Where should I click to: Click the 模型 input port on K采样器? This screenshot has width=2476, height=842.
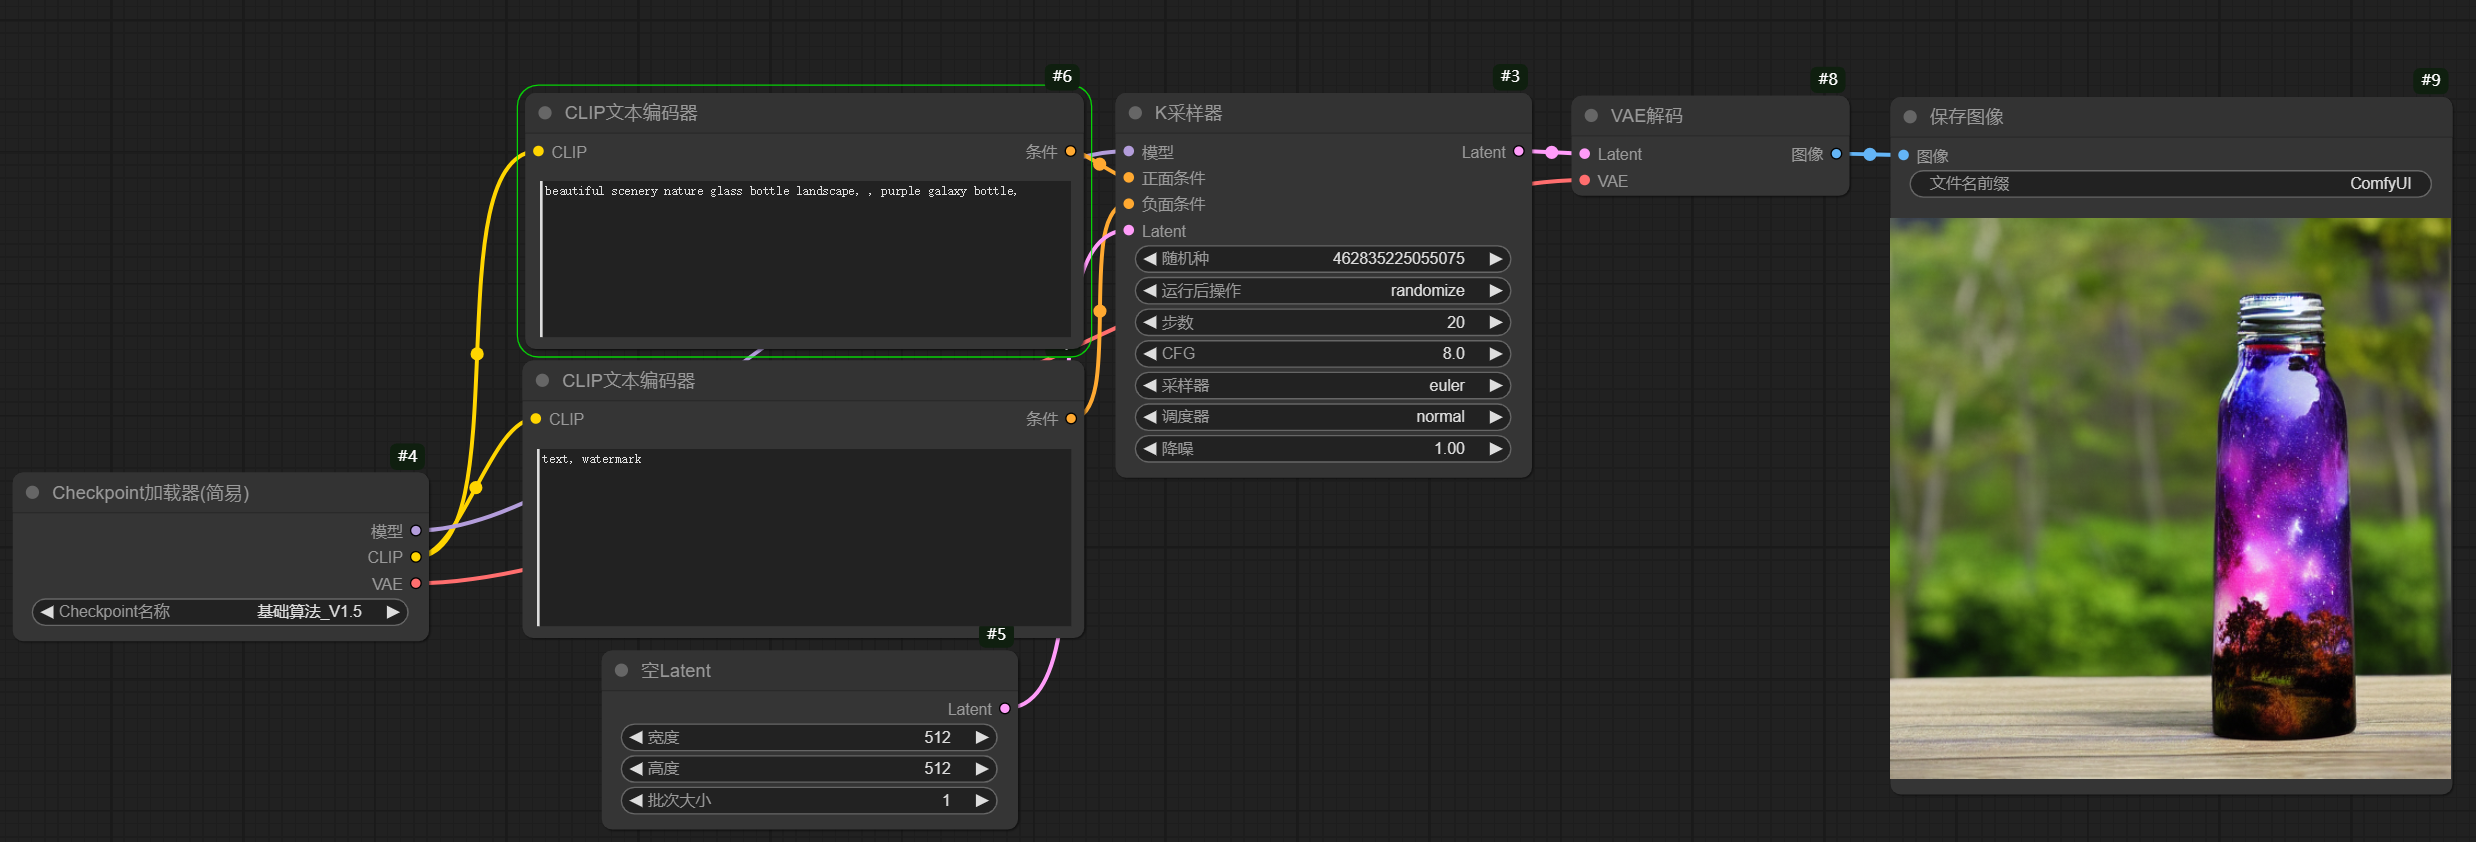[x=1129, y=152]
